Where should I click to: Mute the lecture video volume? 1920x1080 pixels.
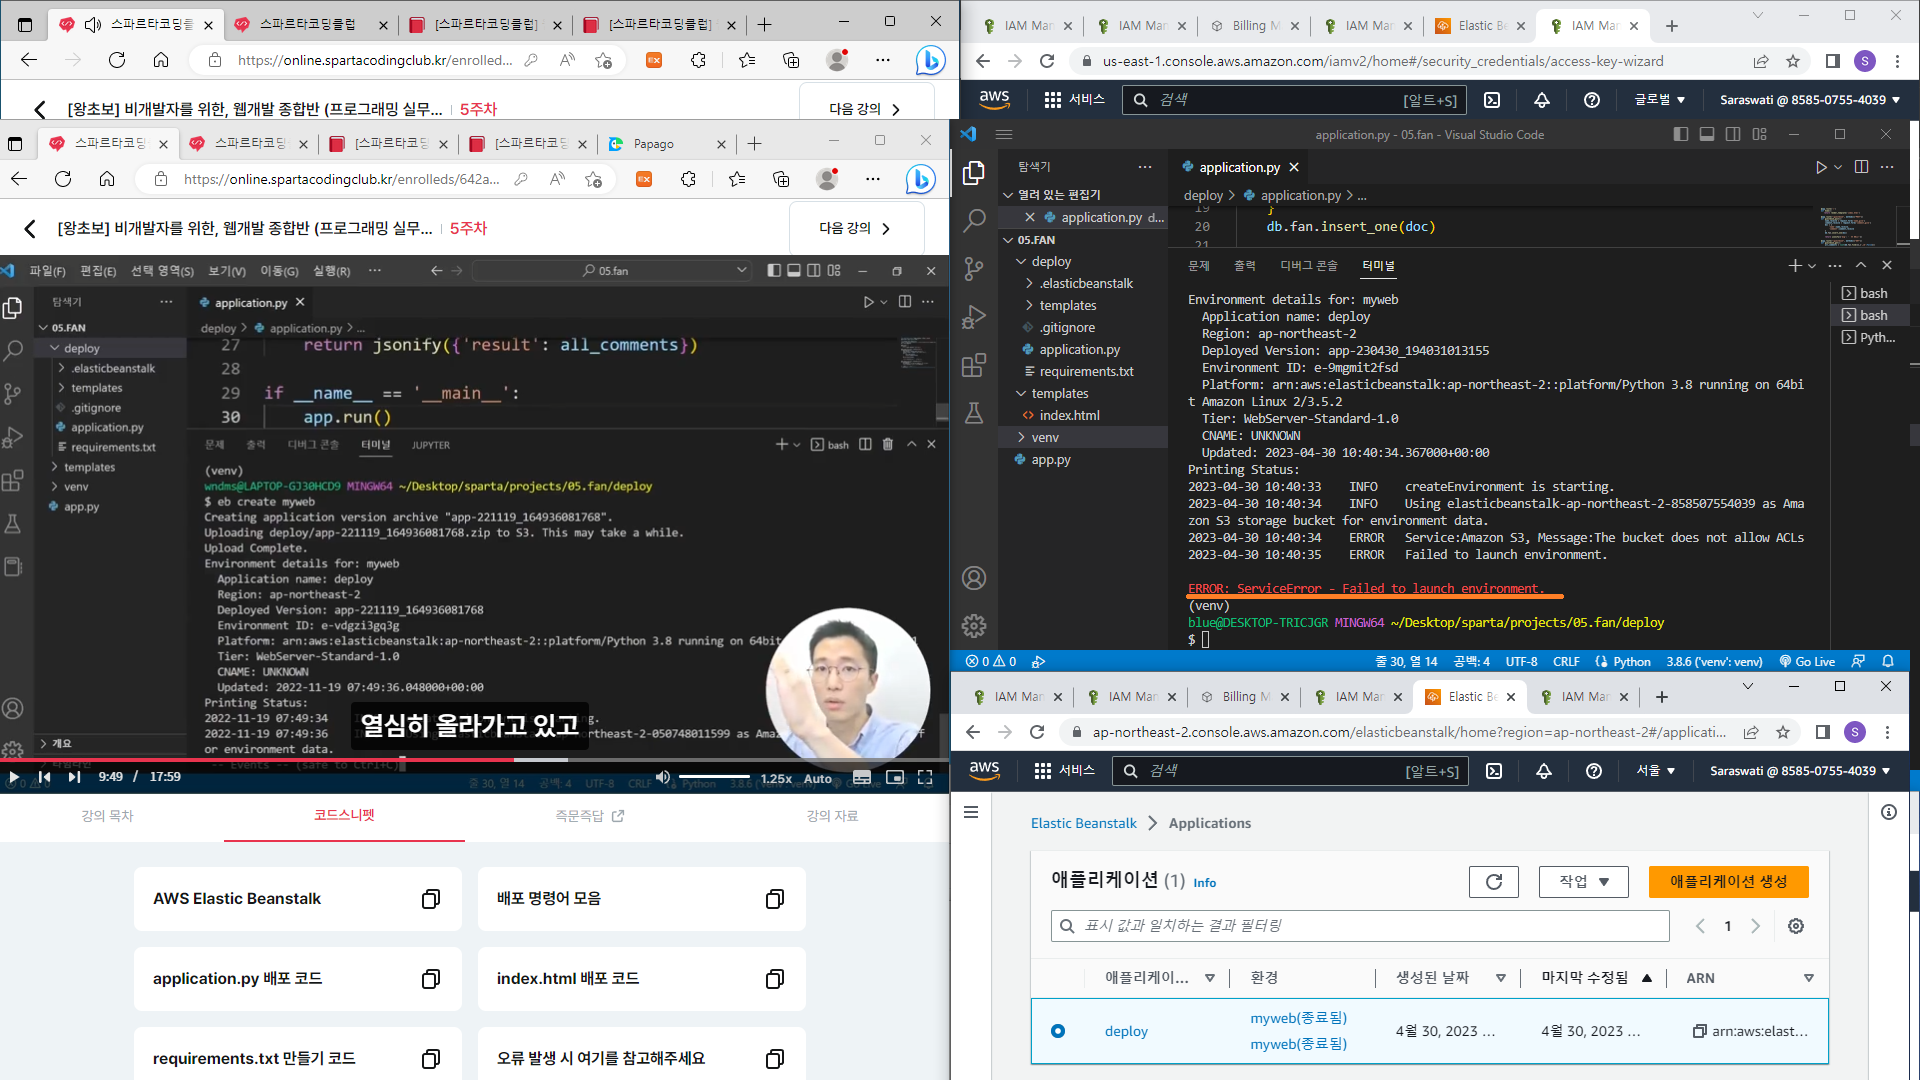[x=663, y=777]
